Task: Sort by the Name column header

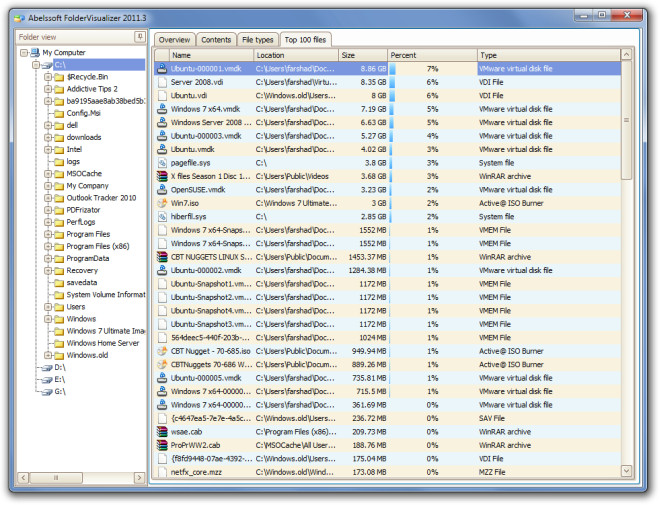Action: [x=211, y=55]
